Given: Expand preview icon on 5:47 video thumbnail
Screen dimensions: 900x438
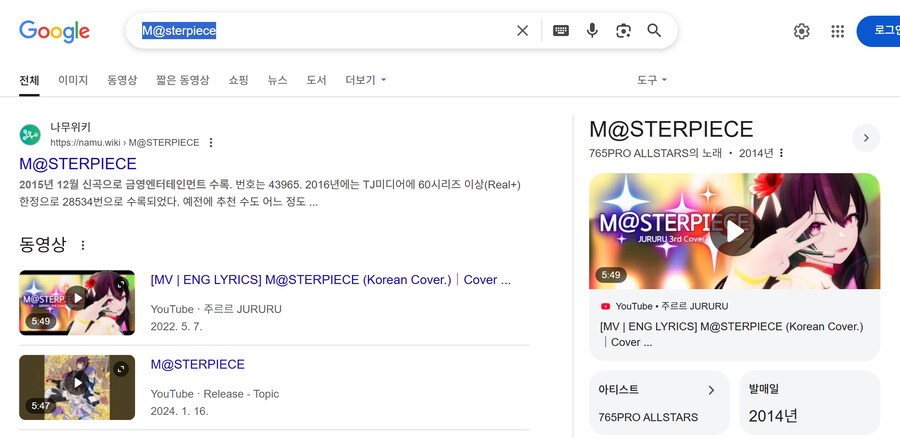Looking at the screenshot, I should [x=121, y=369].
